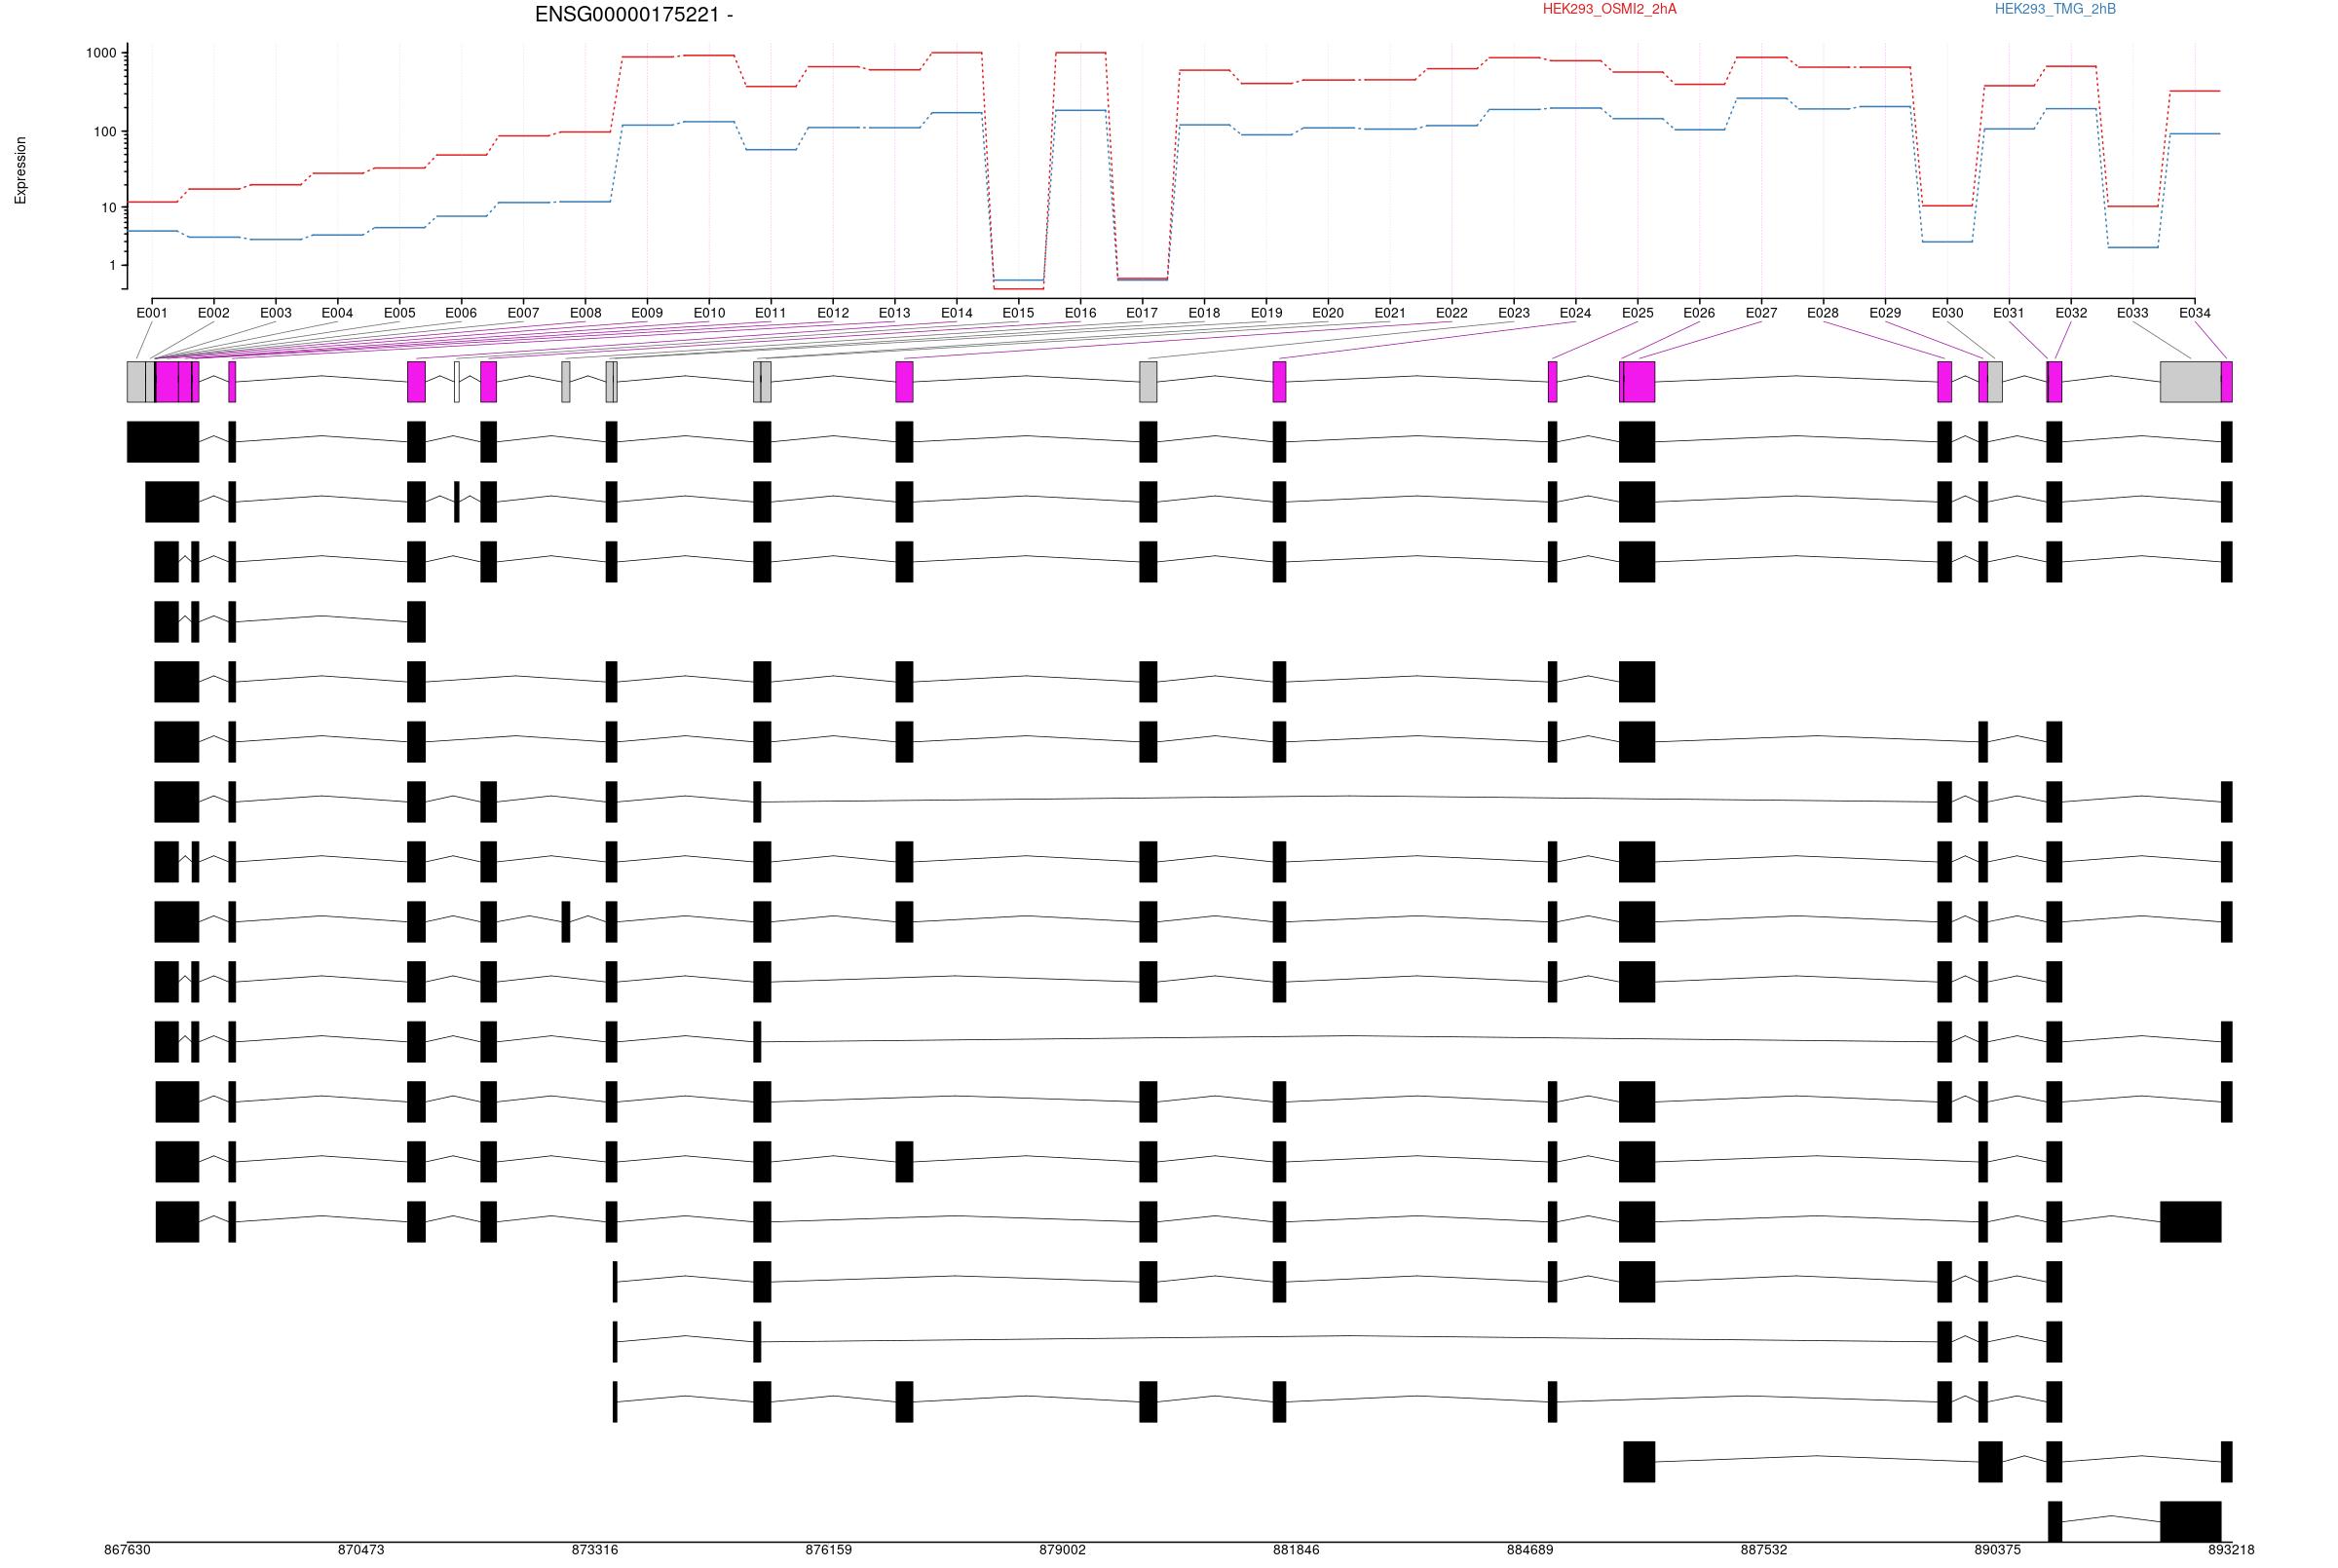
Task: Select the HEK293_TMG_2hB legend label
Action: coord(2055,9)
